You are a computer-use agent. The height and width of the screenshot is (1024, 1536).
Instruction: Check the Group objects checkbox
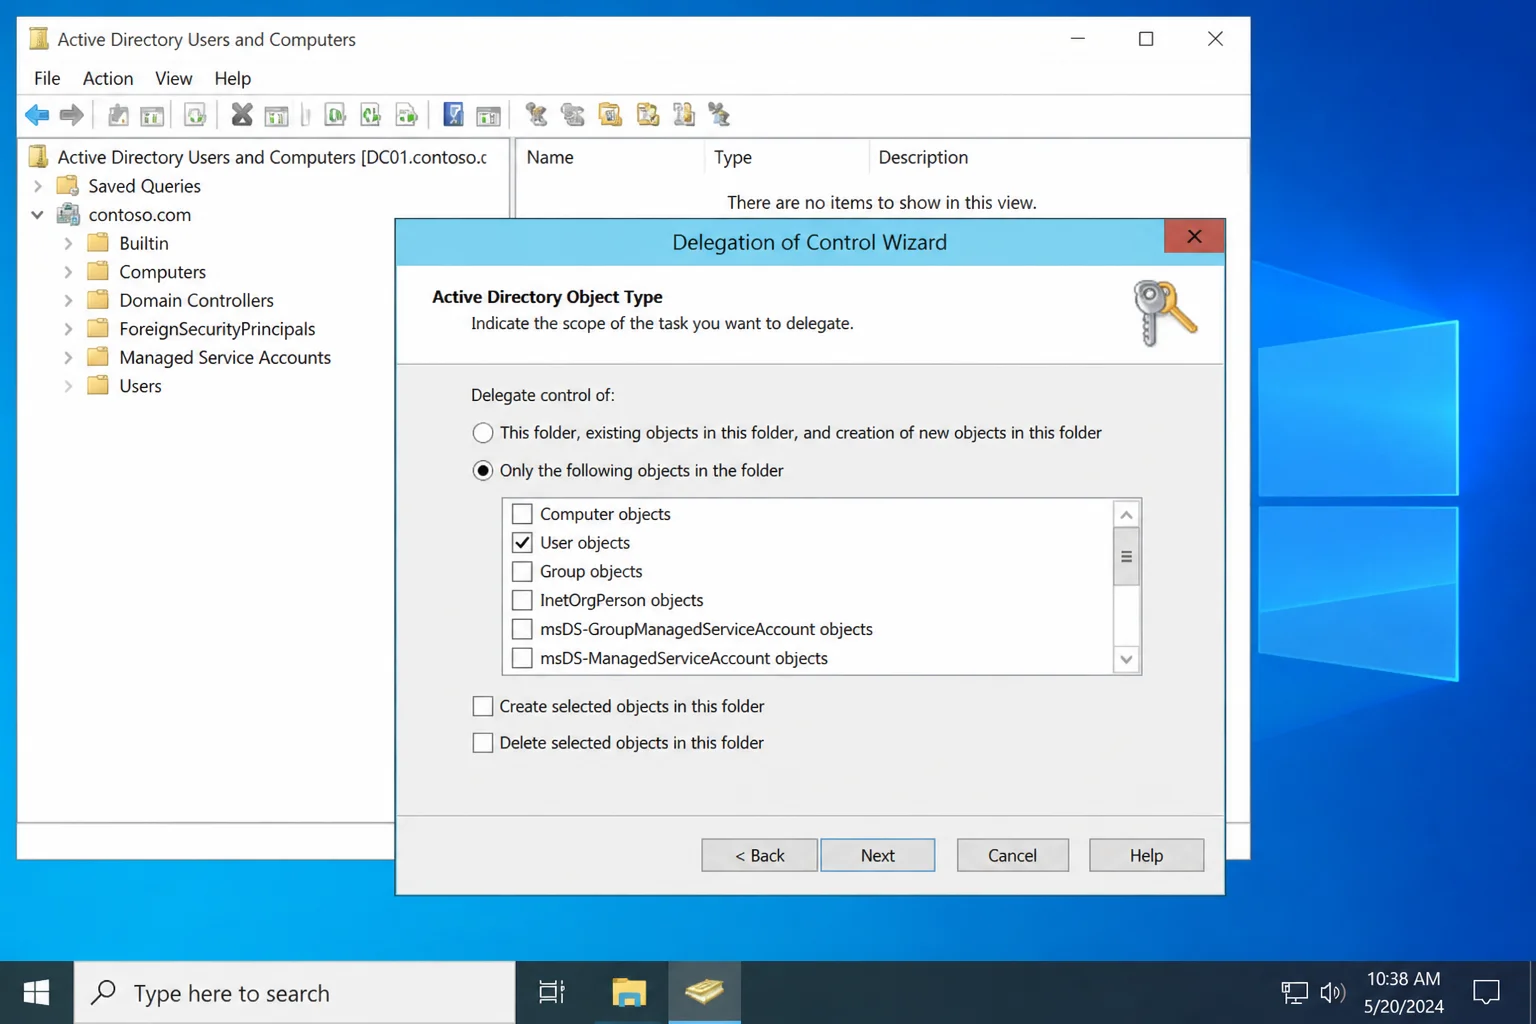[x=522, y=572]
